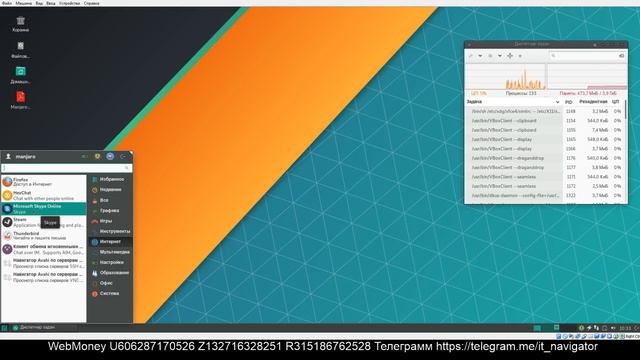The width and height of the screenshot is (640, 360).
Task: Open the Файл VirtualBox menu
Action: [x=7, y=3]
